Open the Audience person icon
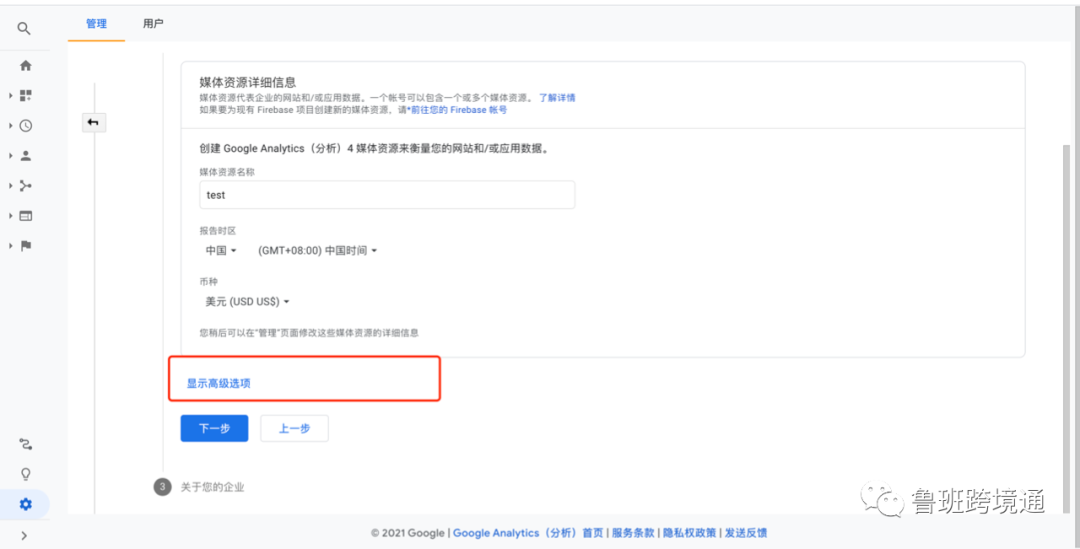The width and height of the screenshot is (1080, 549). click(x=25, y=156)
